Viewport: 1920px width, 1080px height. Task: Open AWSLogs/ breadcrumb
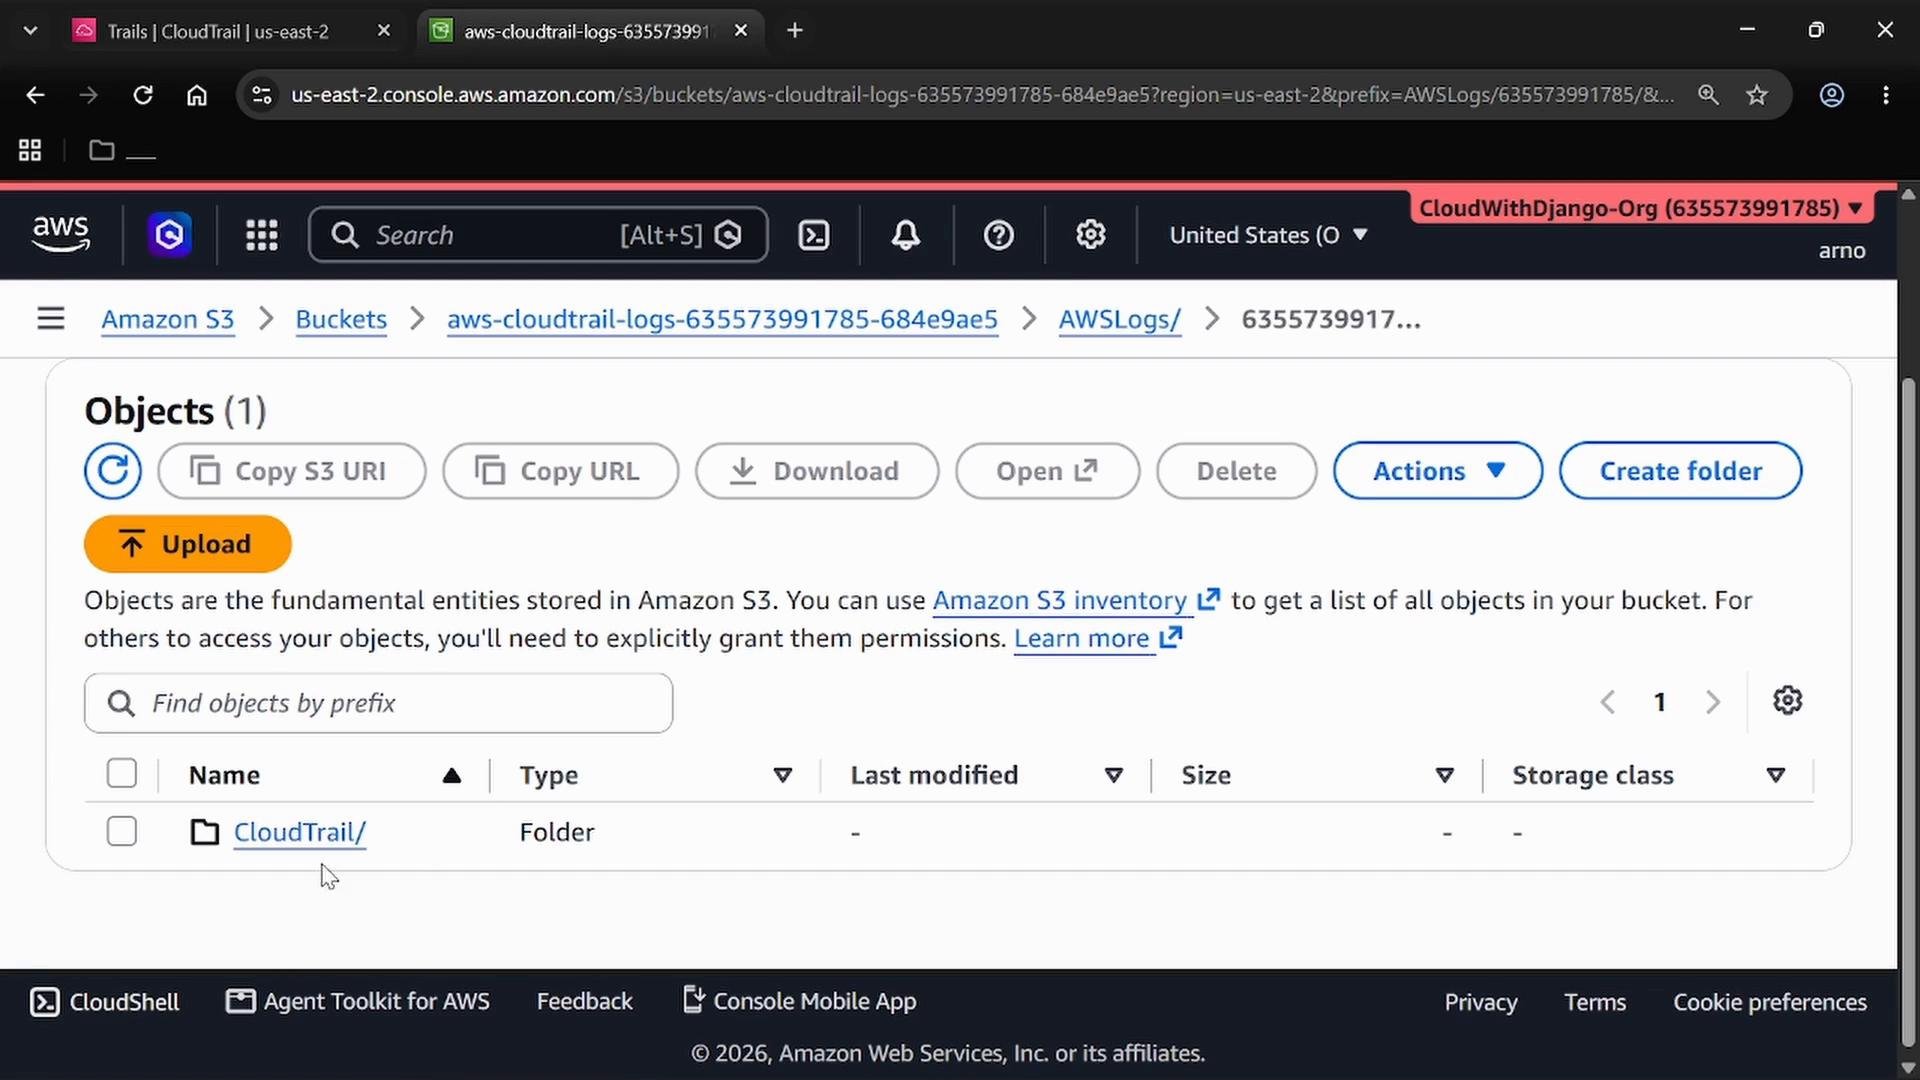(x=1120, y=319)
